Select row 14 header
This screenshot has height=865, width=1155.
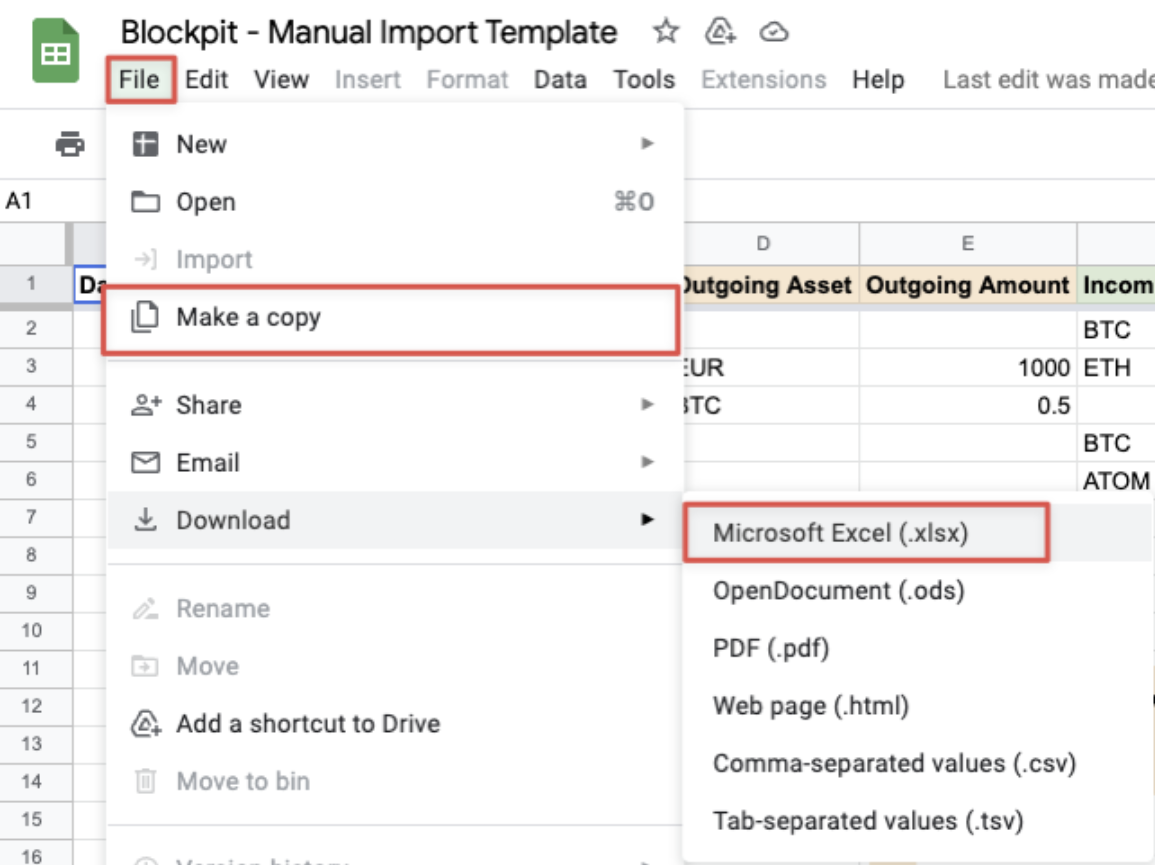35,781
